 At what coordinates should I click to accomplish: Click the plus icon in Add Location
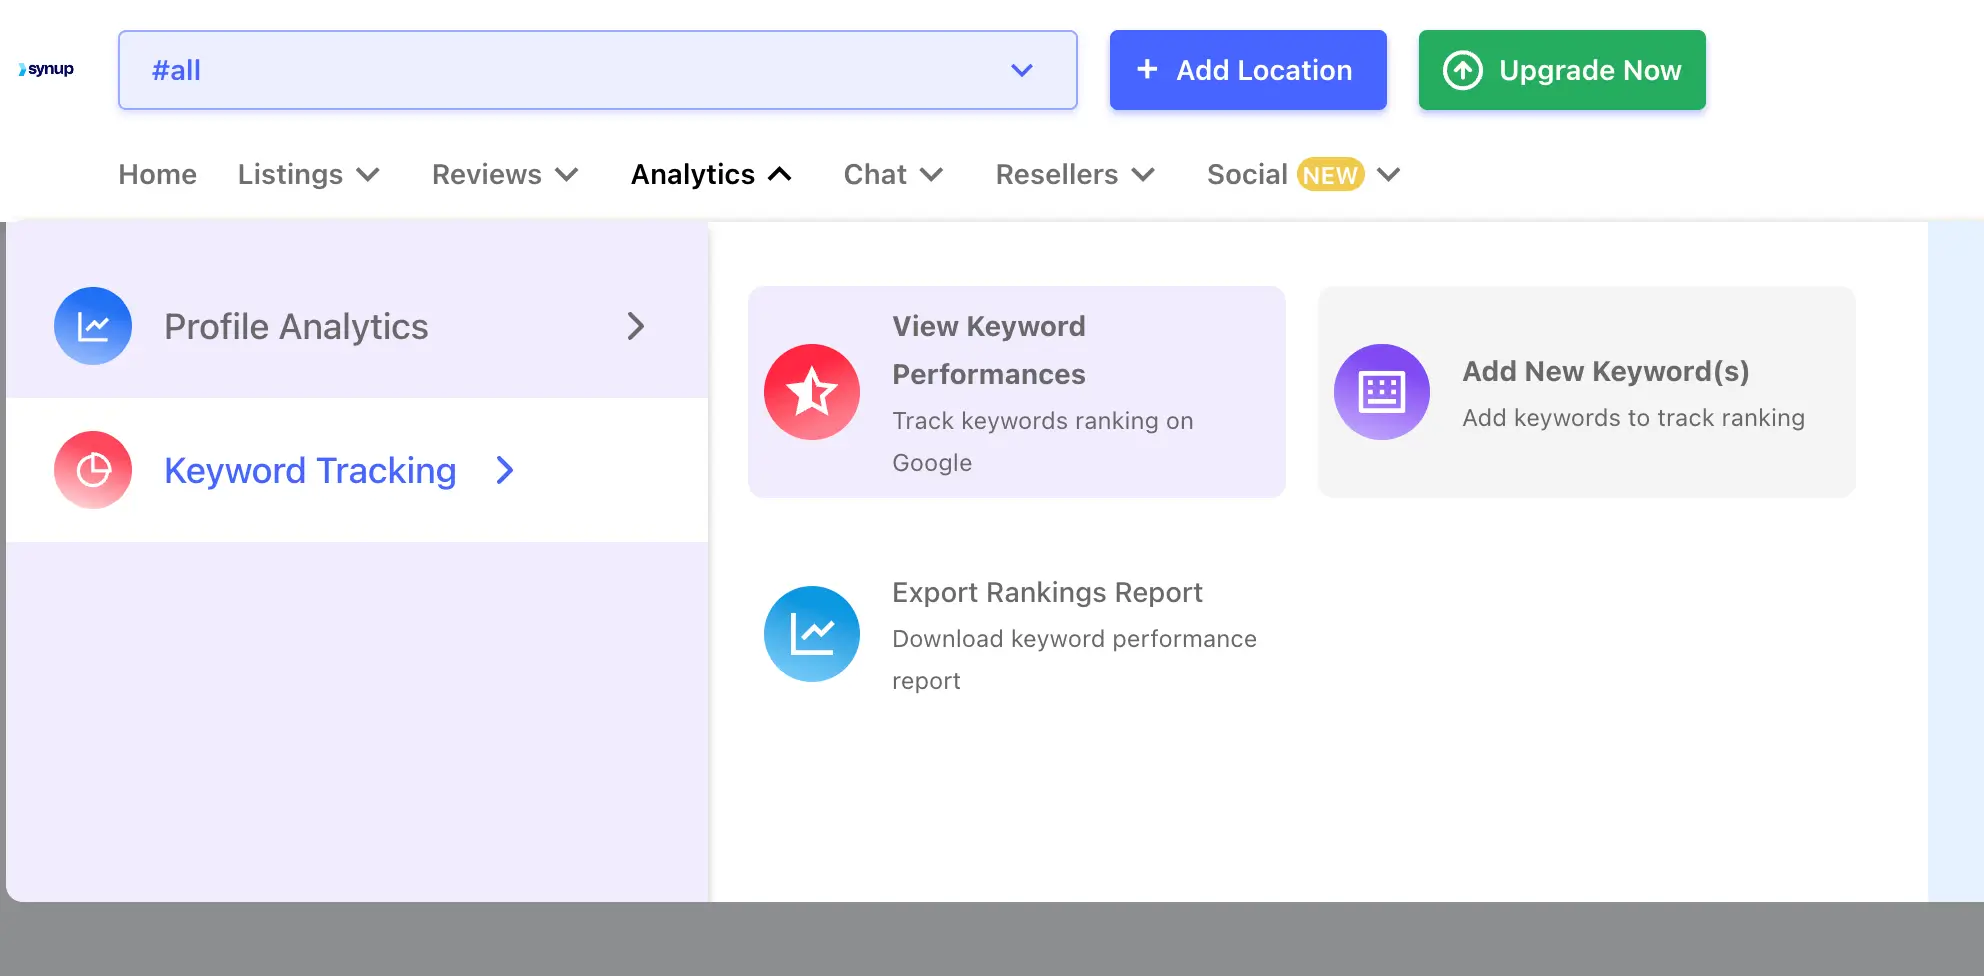coord(1147,70)
